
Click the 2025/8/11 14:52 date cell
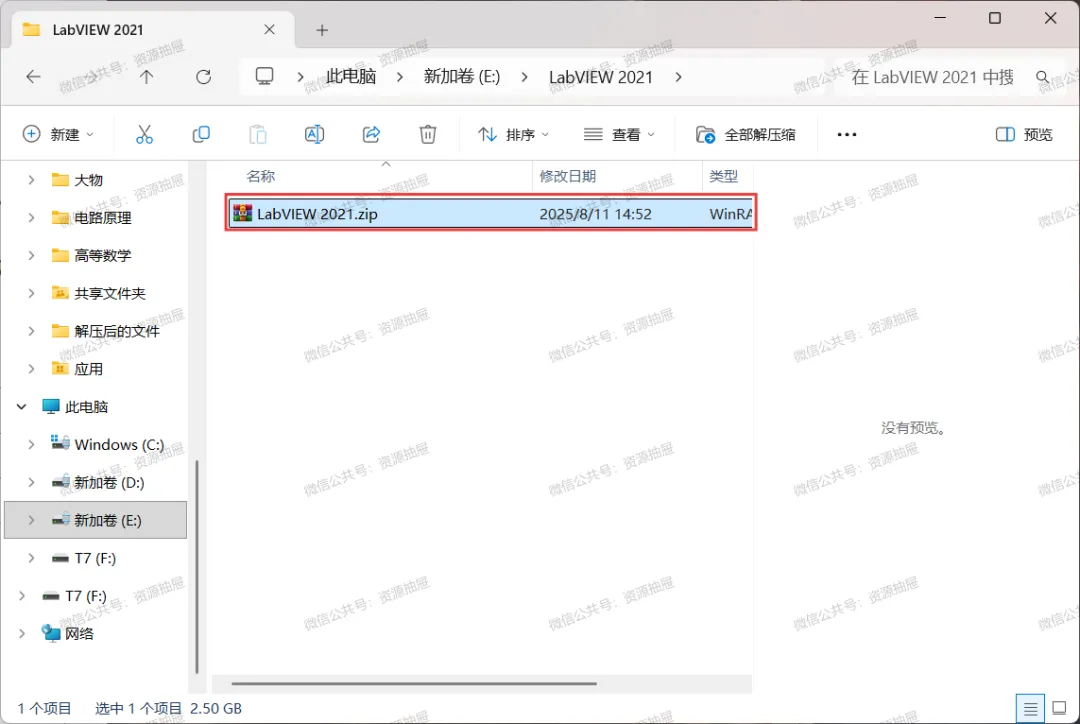pos(595,214)
